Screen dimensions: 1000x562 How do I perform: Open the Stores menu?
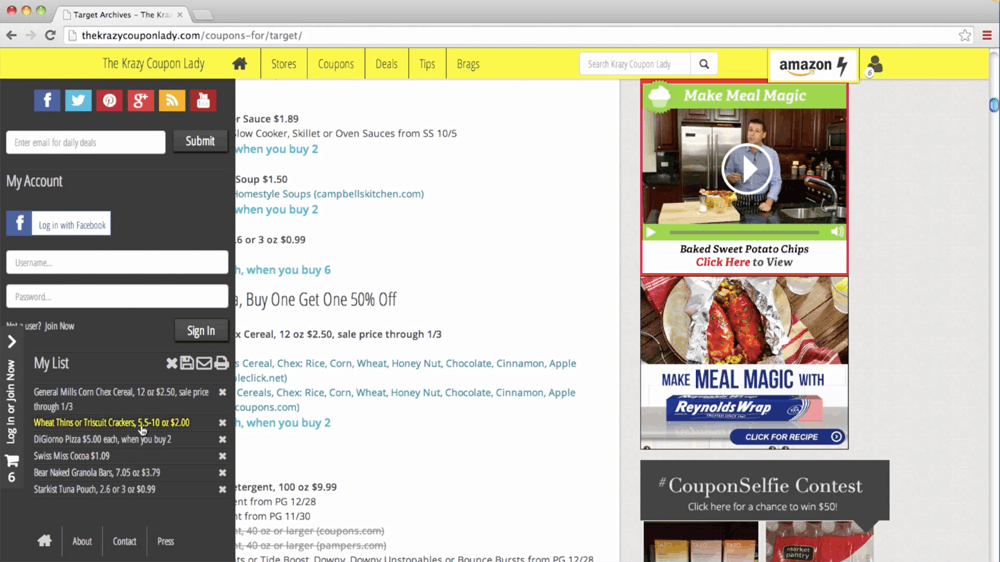tap(284, 64)
